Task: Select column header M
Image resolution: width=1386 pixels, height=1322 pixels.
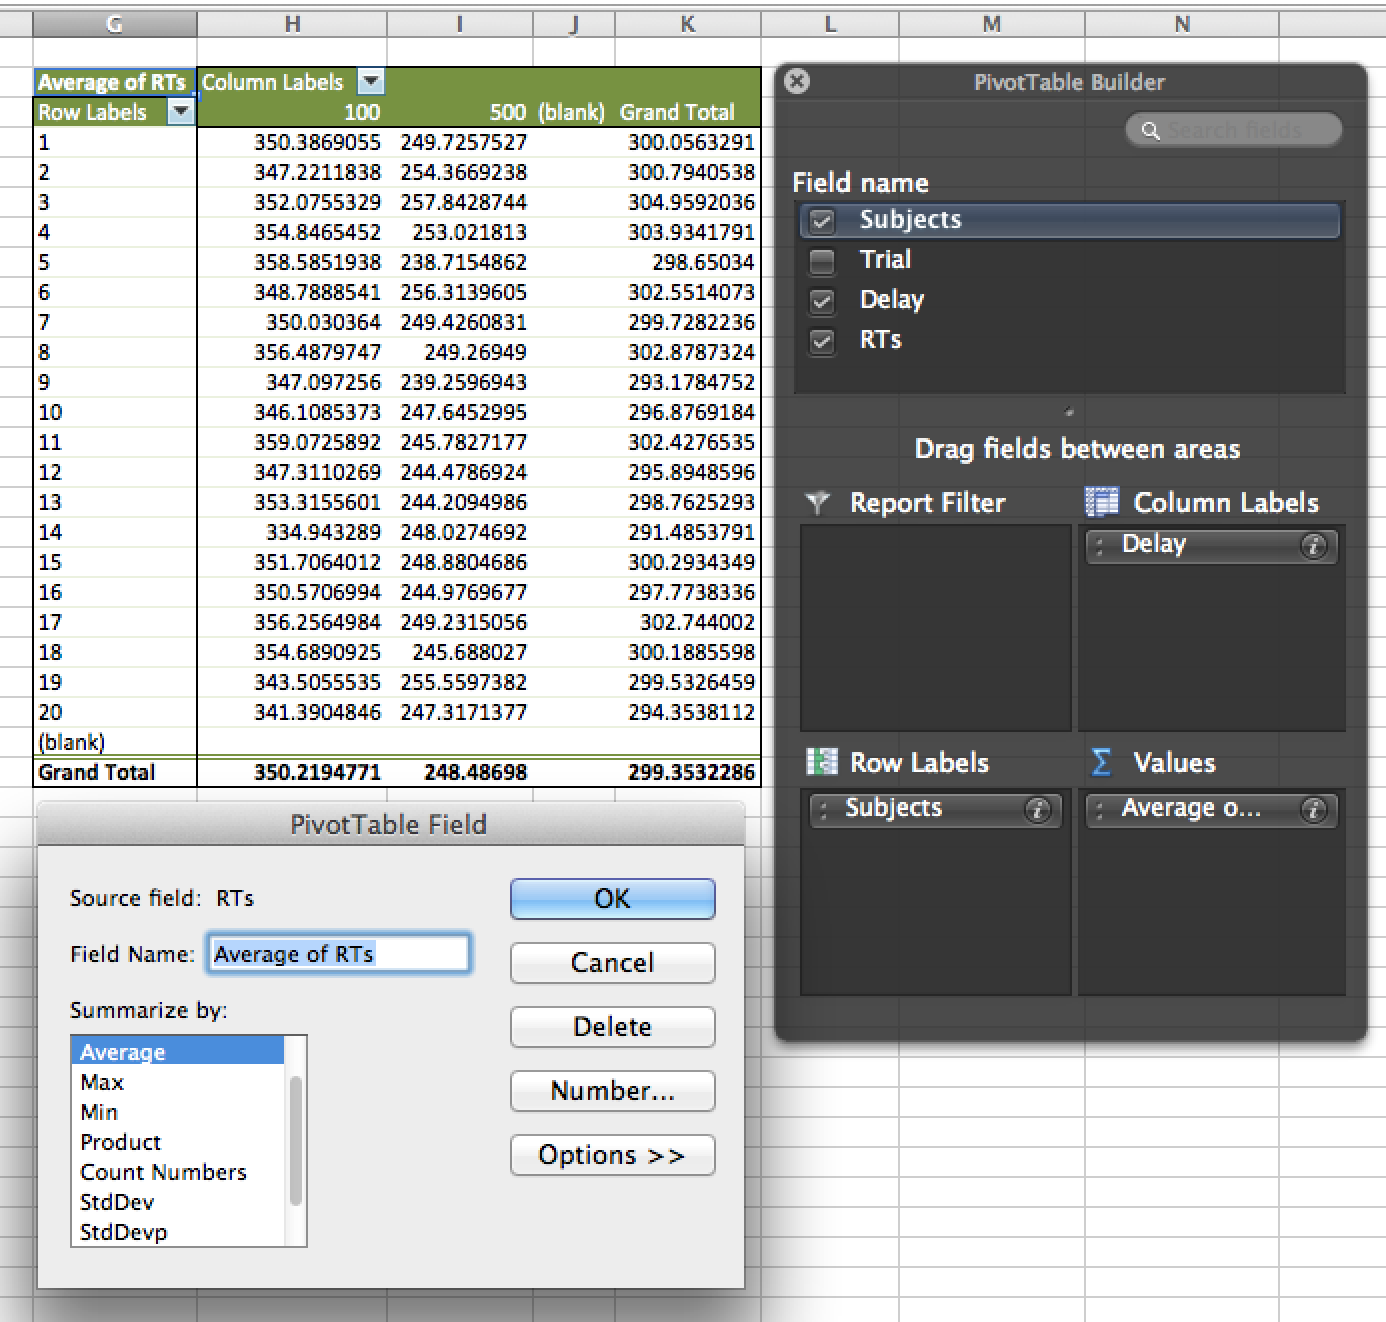Action: point(991,24)
